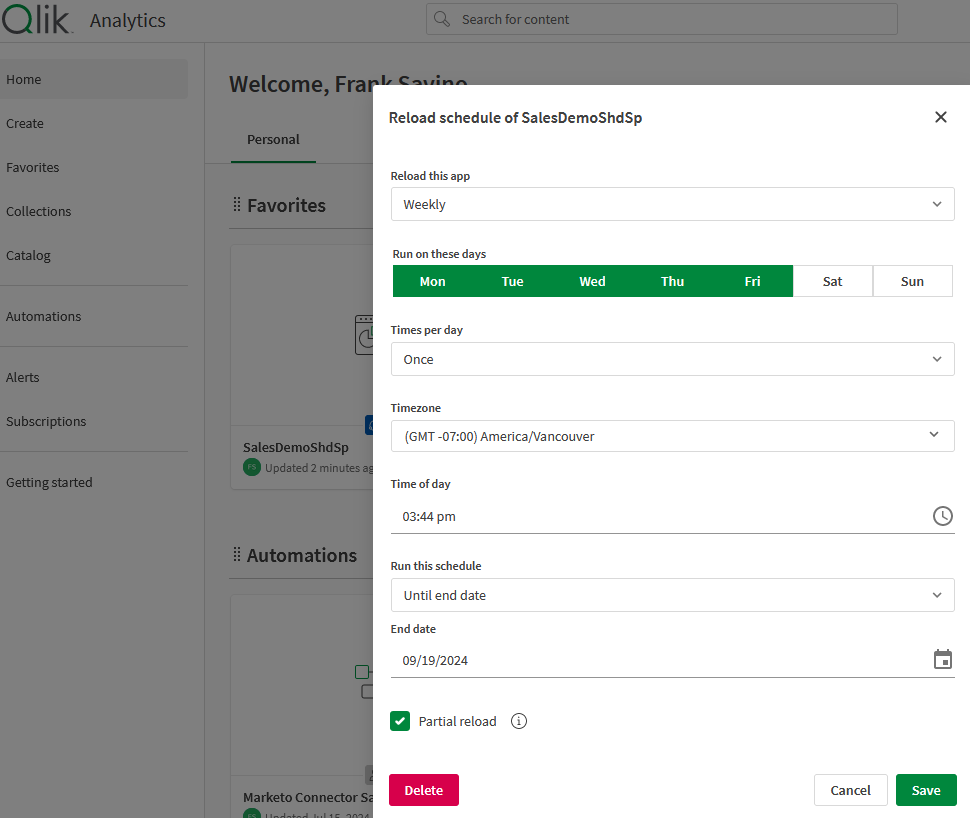Open the Times per day dropdown
Screen dimensions: 970x818
tap(672, 359)
